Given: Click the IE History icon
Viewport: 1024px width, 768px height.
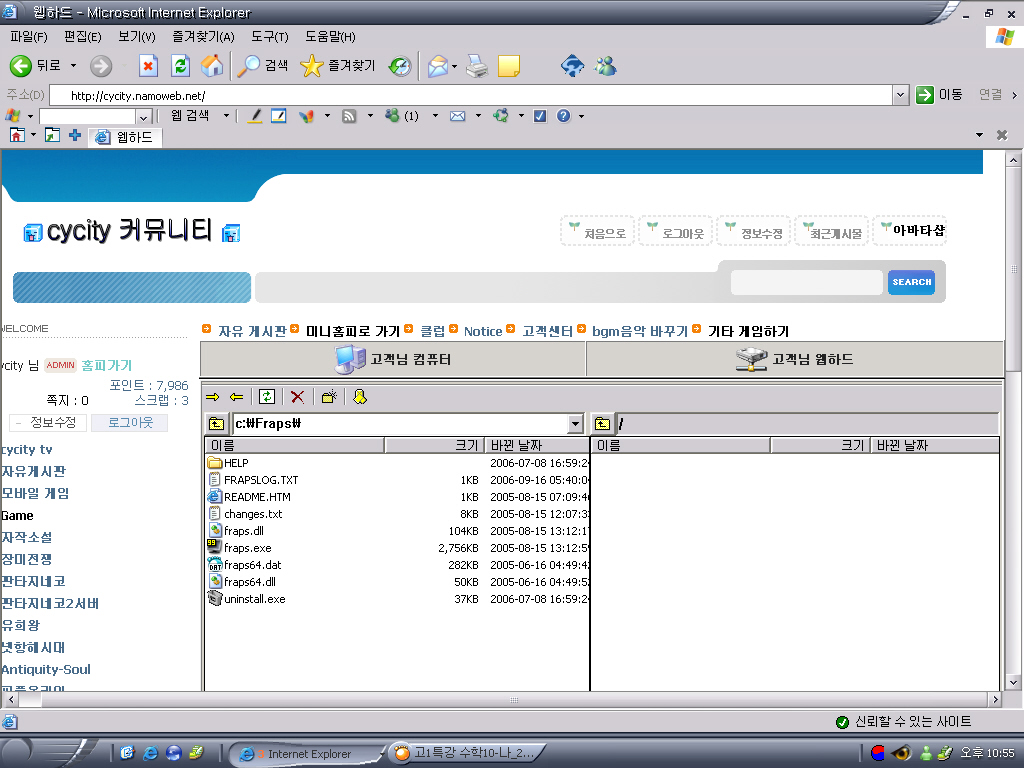Looking at the screenshot, I should (x=399, y=66).
